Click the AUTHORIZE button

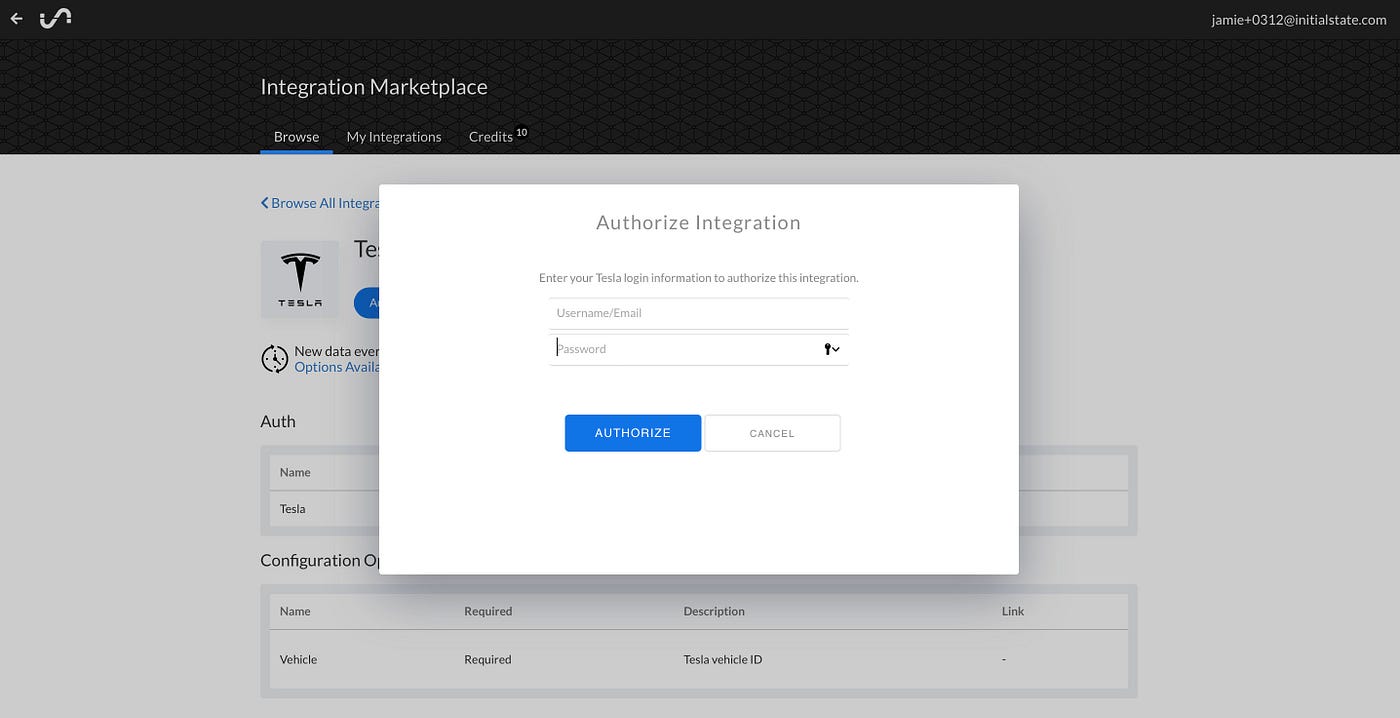633,433
